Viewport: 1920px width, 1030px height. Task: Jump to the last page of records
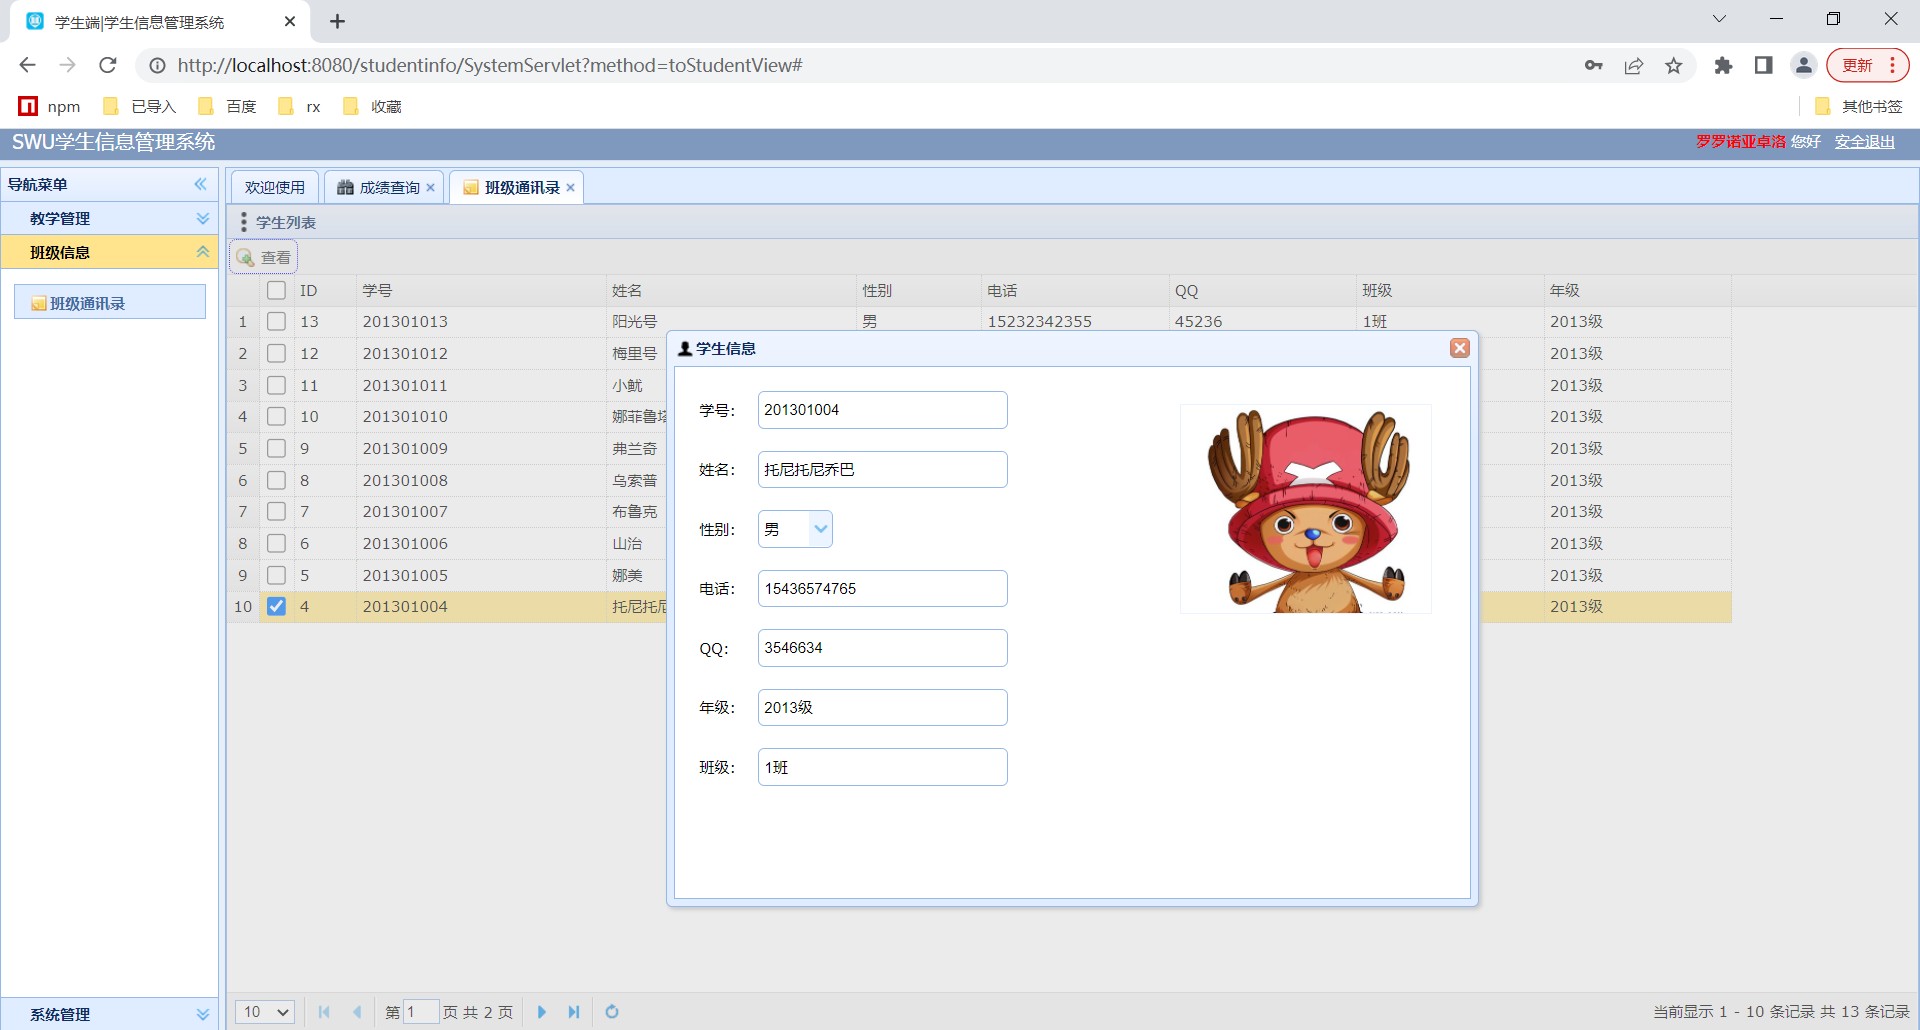point(574,1012)
